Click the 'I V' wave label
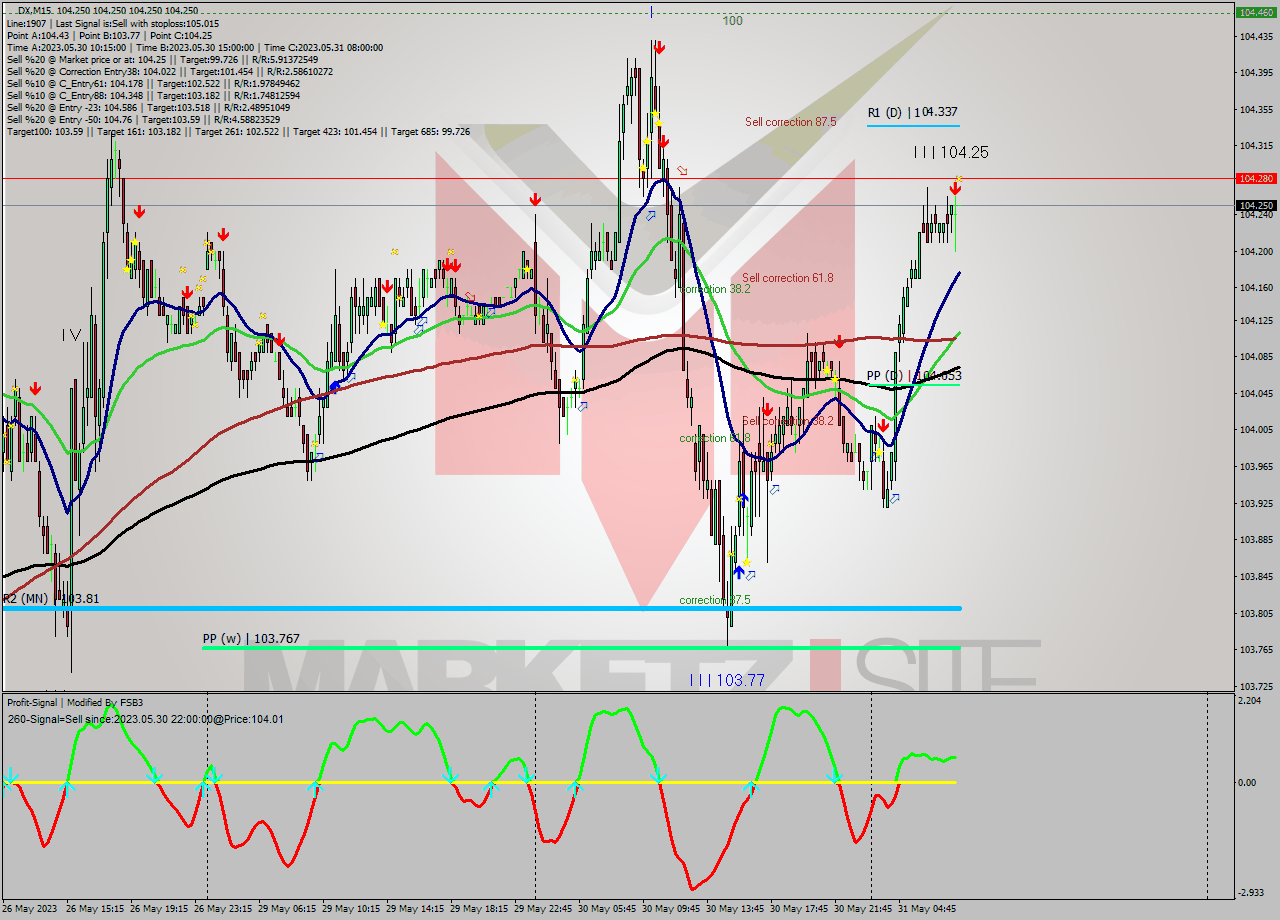The height and width of the screenshot is (920, 1280). point(71,335)
